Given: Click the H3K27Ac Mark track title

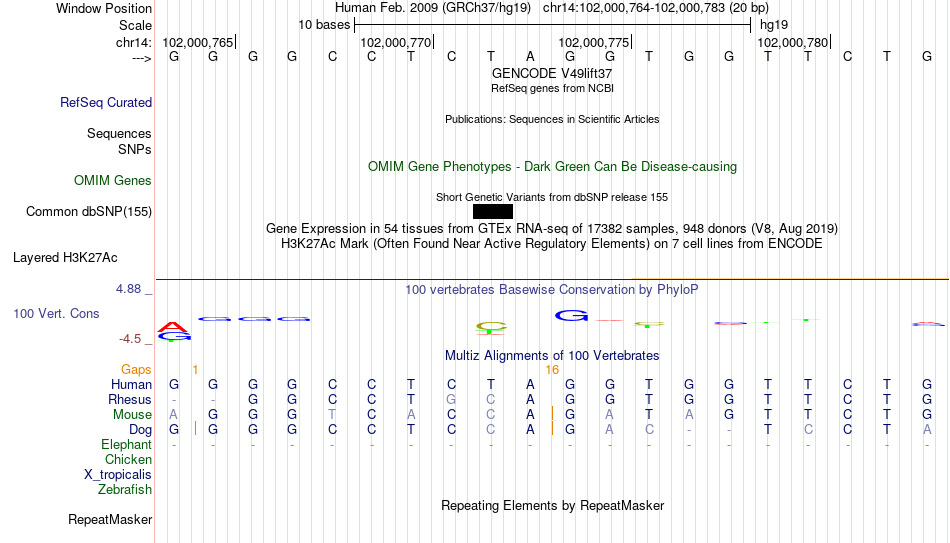Looking at the screenshot, I should point(552,244).
